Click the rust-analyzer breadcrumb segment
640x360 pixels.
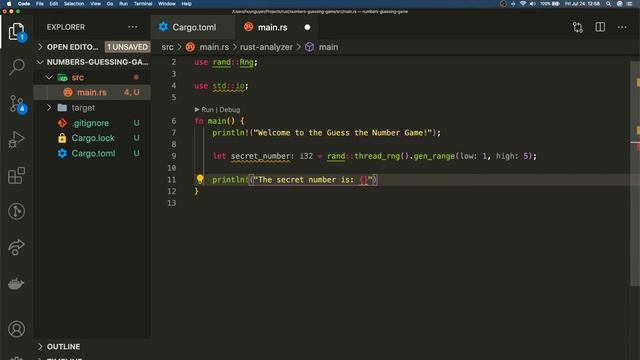(x=266, y=47)
